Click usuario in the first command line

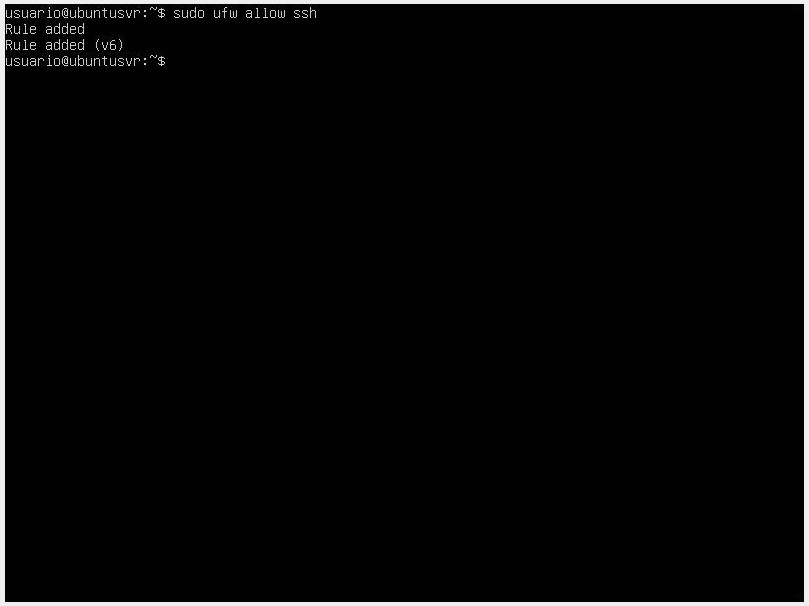coord(33,13)
